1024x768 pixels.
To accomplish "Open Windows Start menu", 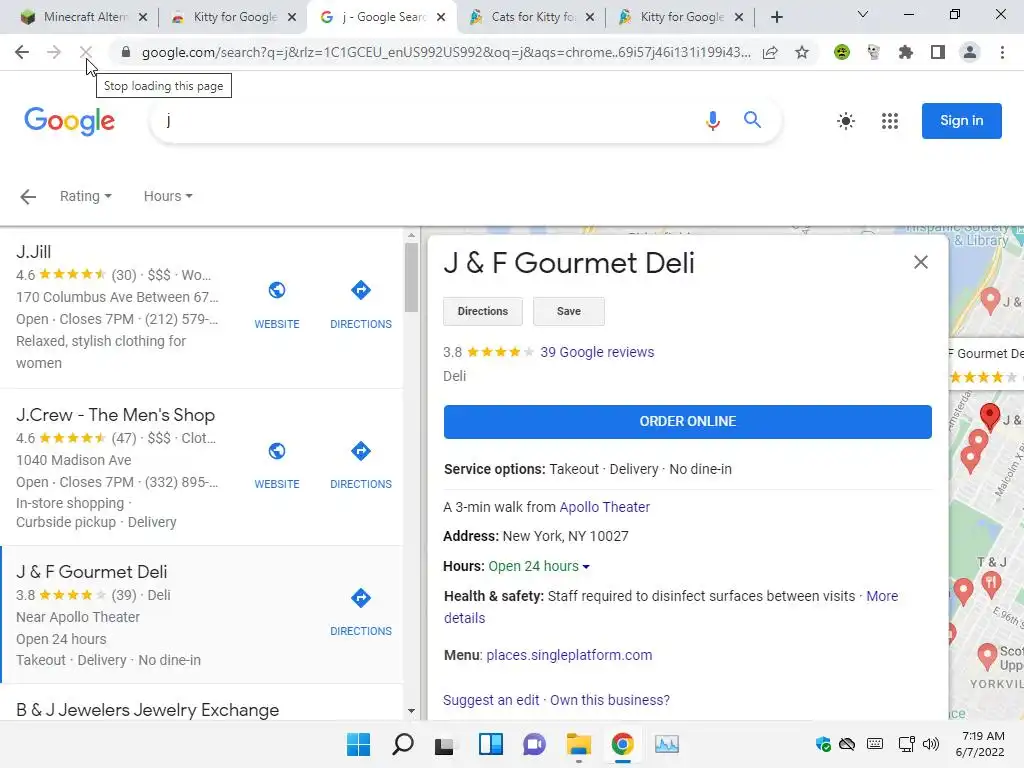I will point(358,744).
